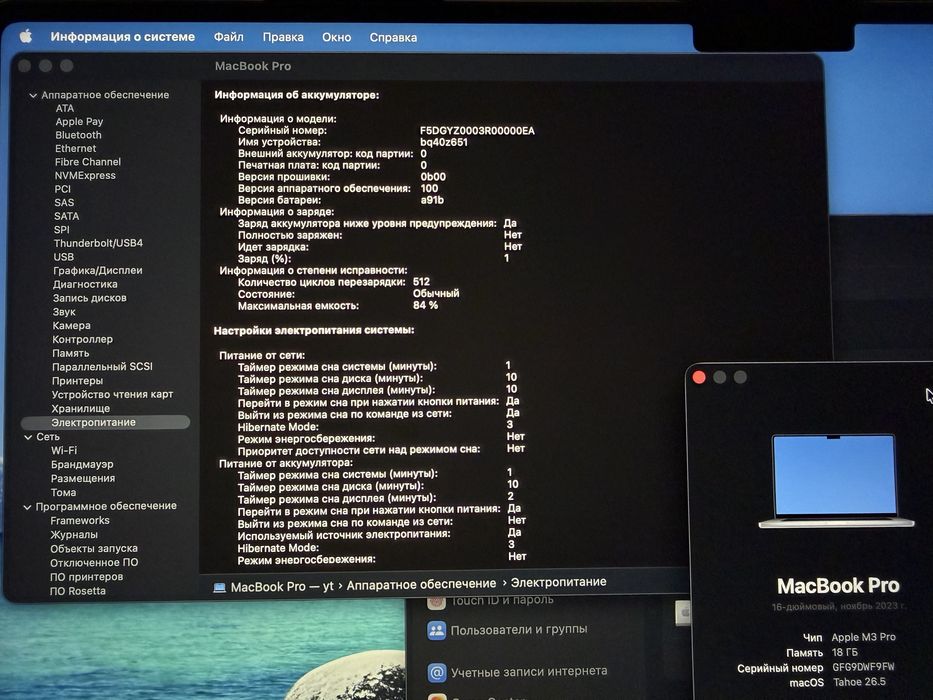
Task: Click the device name bq40z651
Action: [444, 142]
